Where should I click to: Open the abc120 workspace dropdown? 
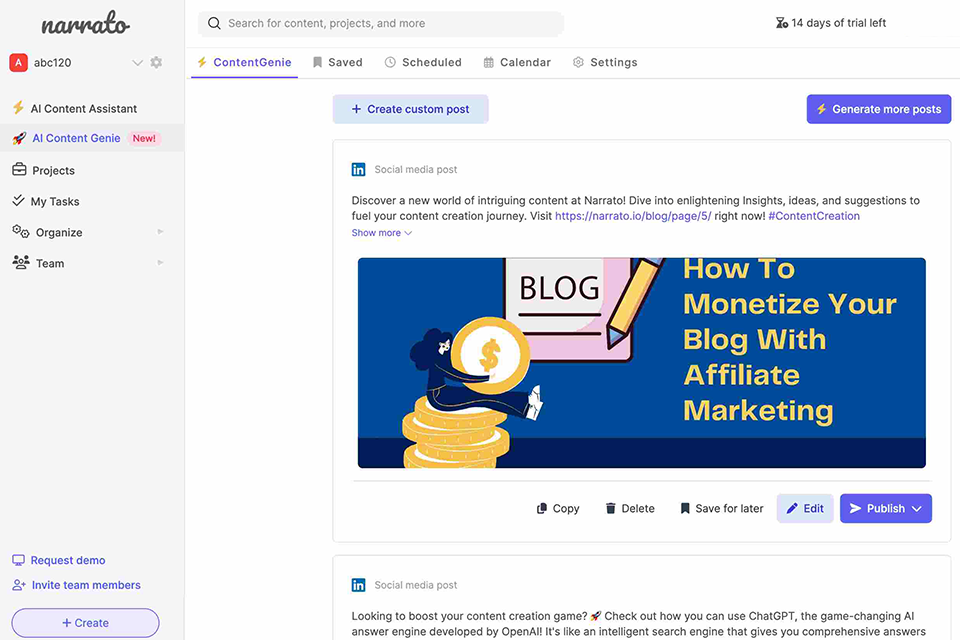click(137, 63)
